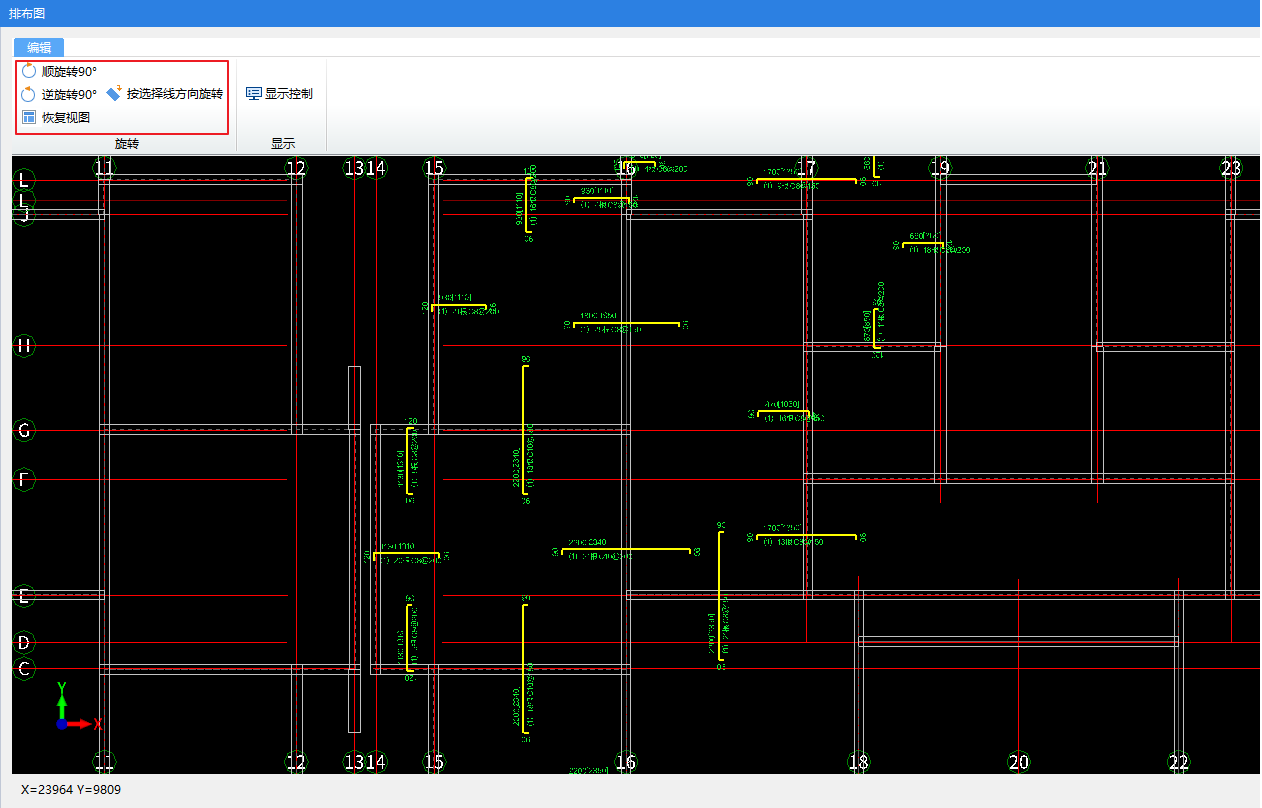Select axis bubble 19 in drawing
The height and width of the screenshot is (808, 1262).
click(939, 168)
